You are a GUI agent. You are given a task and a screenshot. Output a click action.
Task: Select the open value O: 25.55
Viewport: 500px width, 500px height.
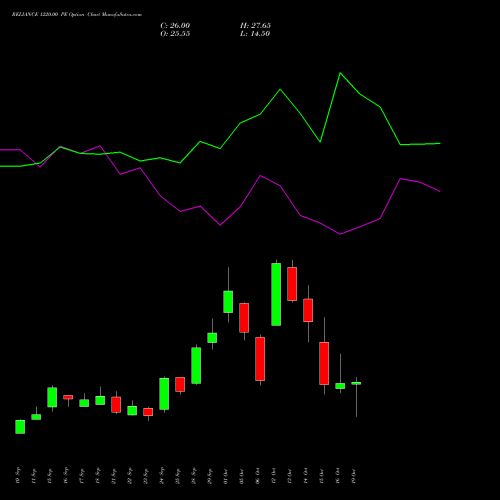pyautogui.click(x=175, y=34)
